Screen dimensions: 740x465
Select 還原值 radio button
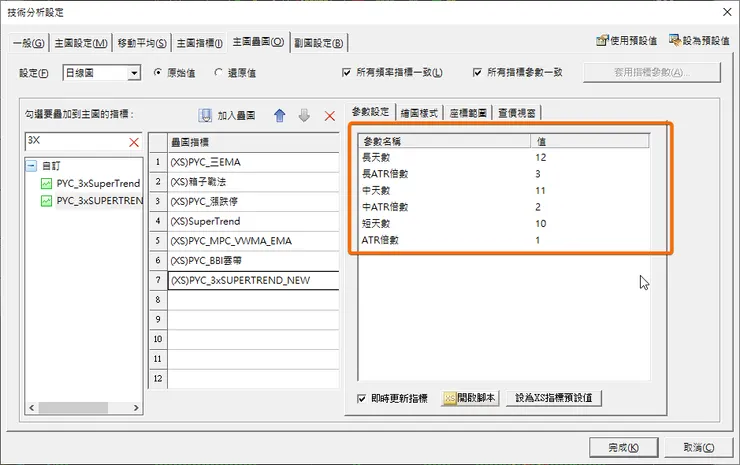[218, 73]
